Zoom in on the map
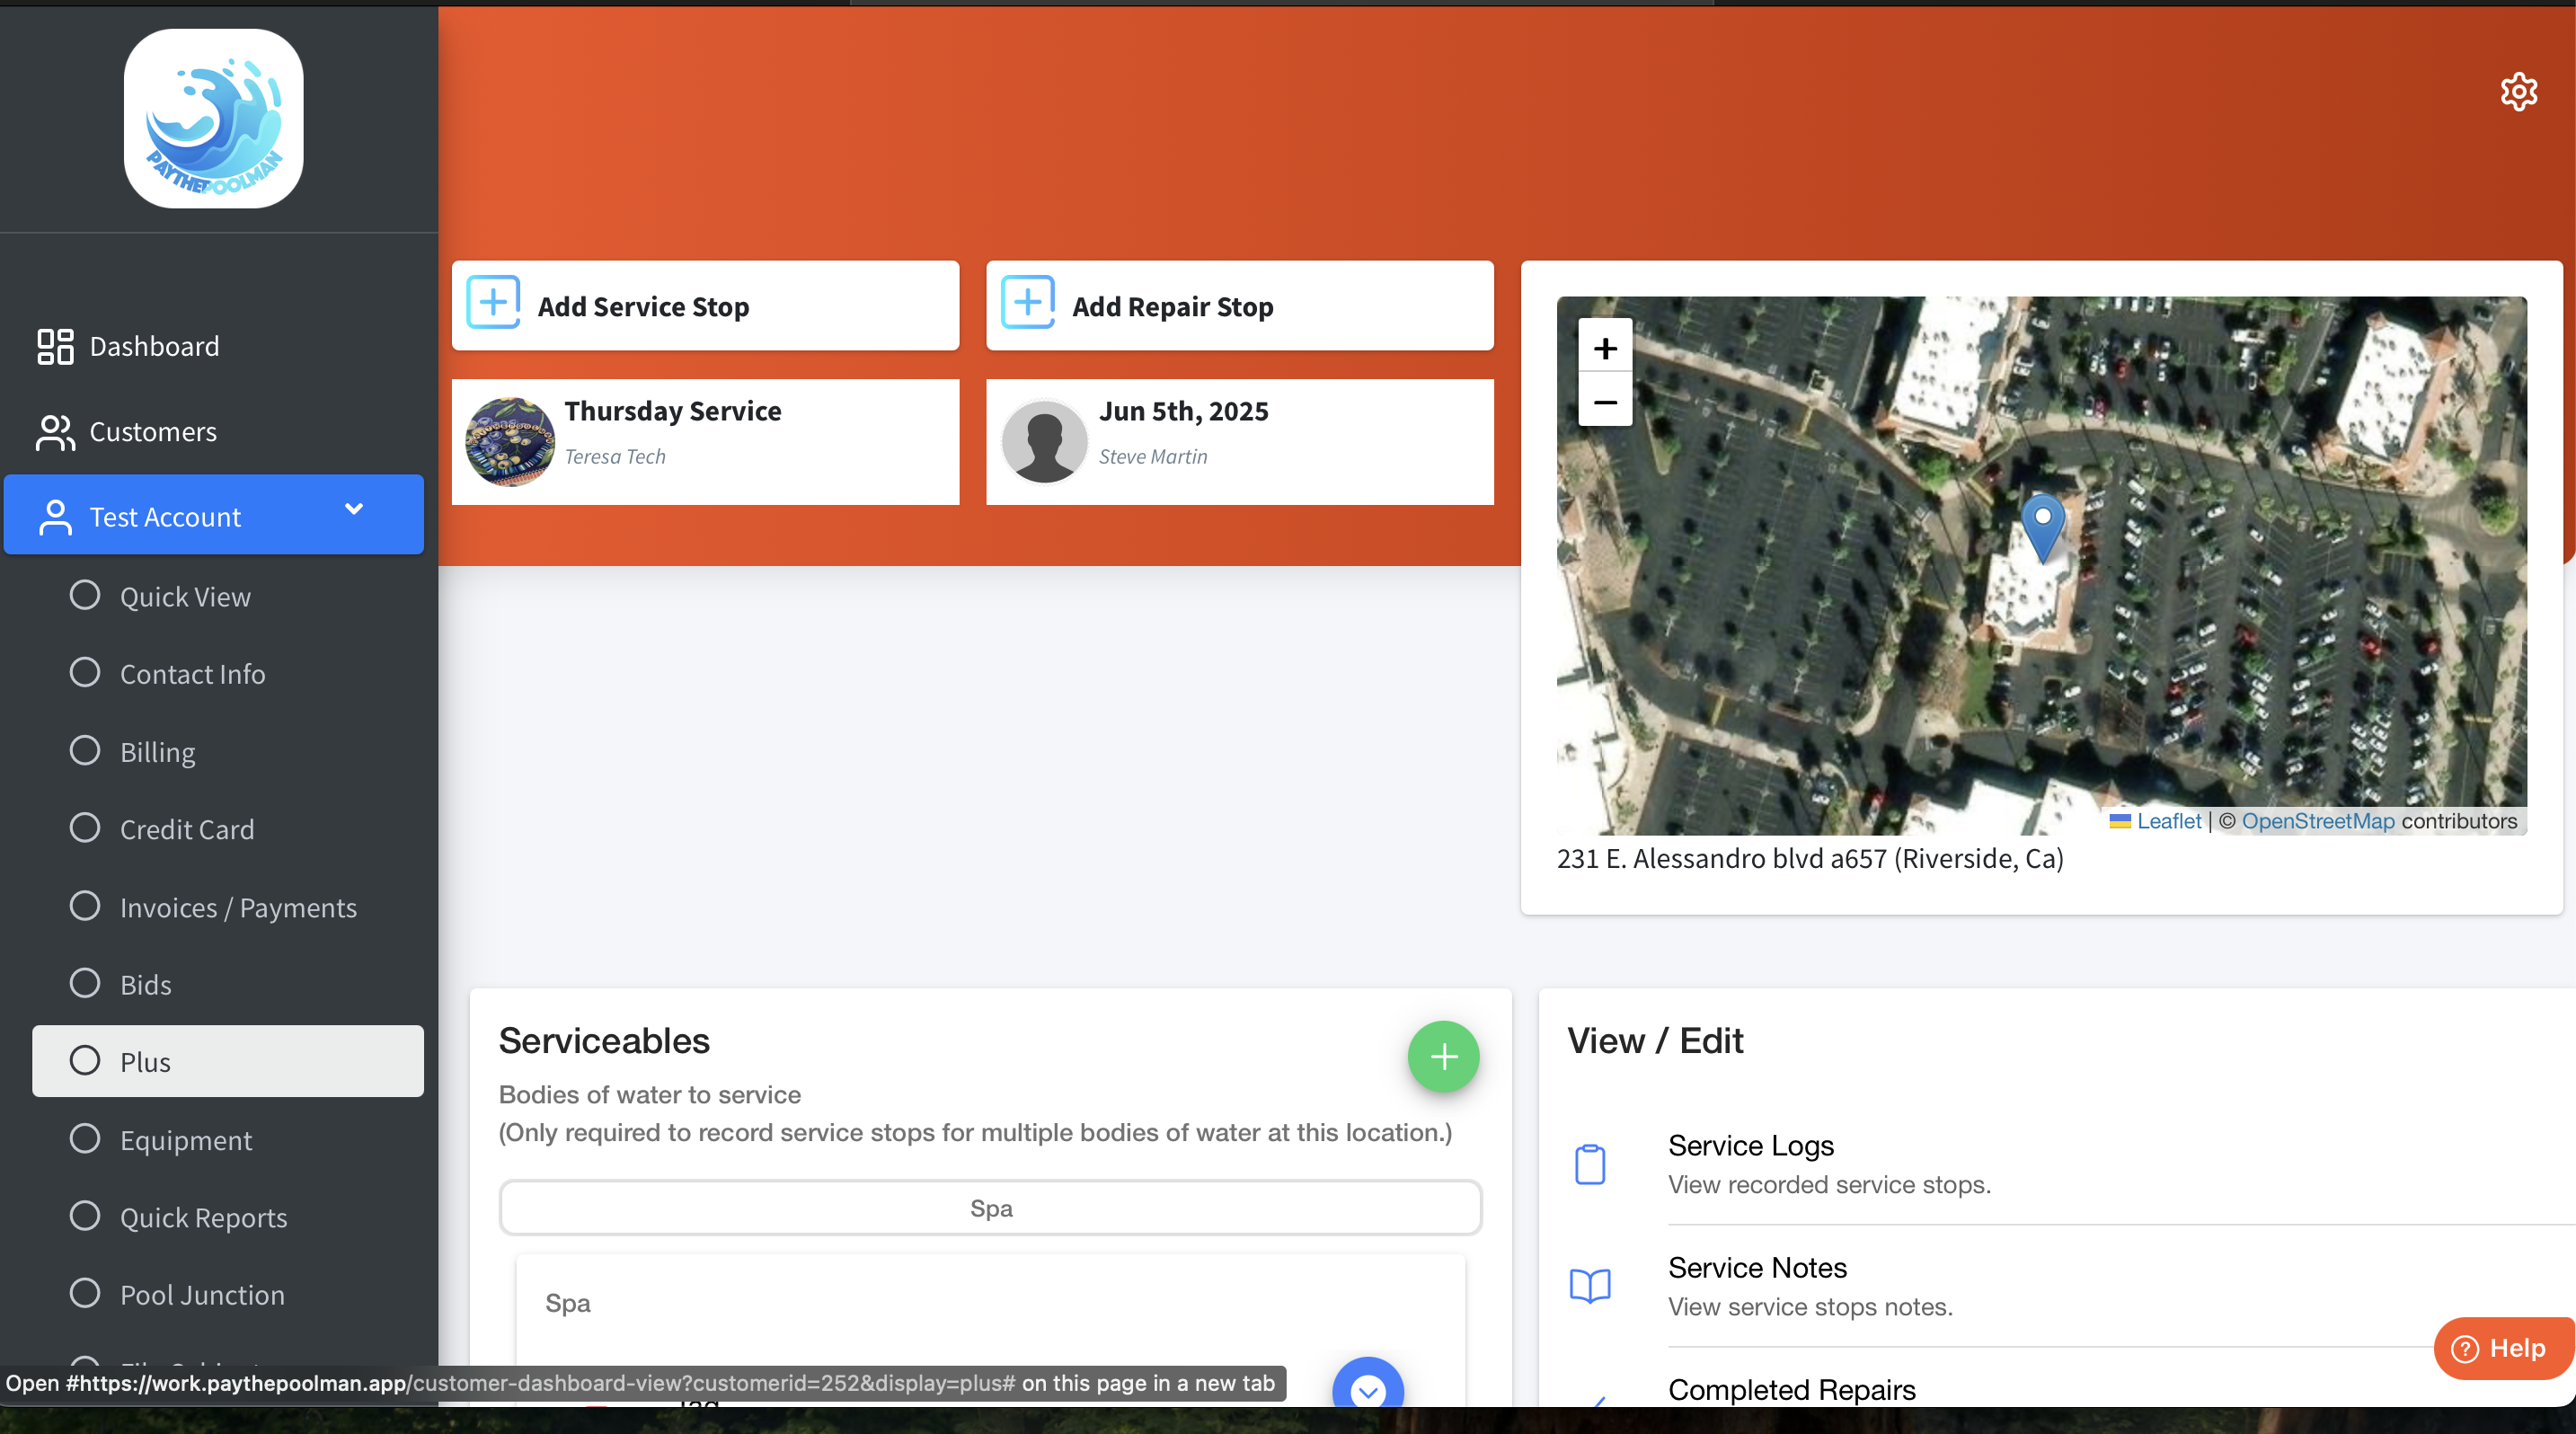Viewport: 2576px width, 1434px height. (1605, 348)
